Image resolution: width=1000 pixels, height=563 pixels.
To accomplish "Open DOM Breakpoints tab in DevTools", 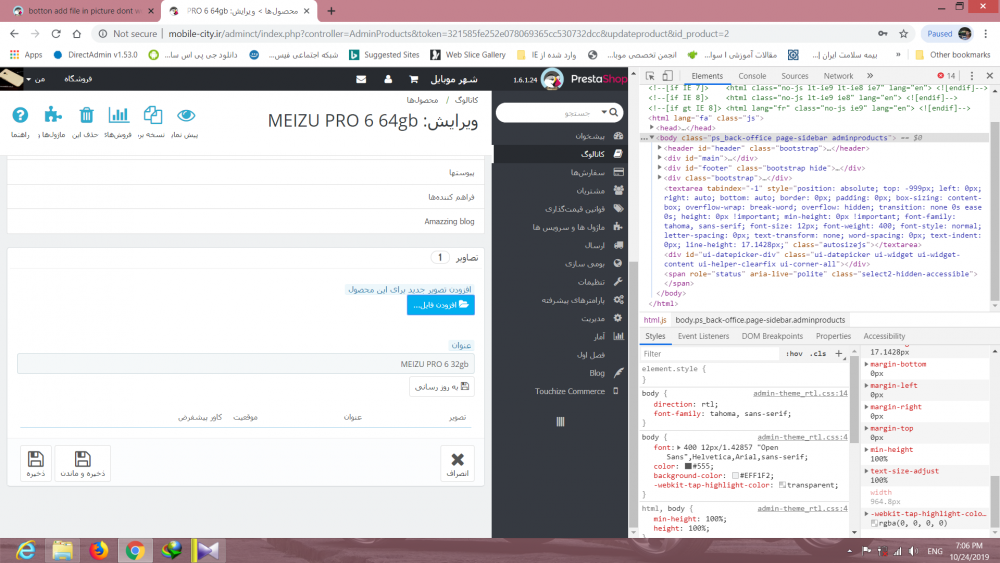I will tap(772, 336).
